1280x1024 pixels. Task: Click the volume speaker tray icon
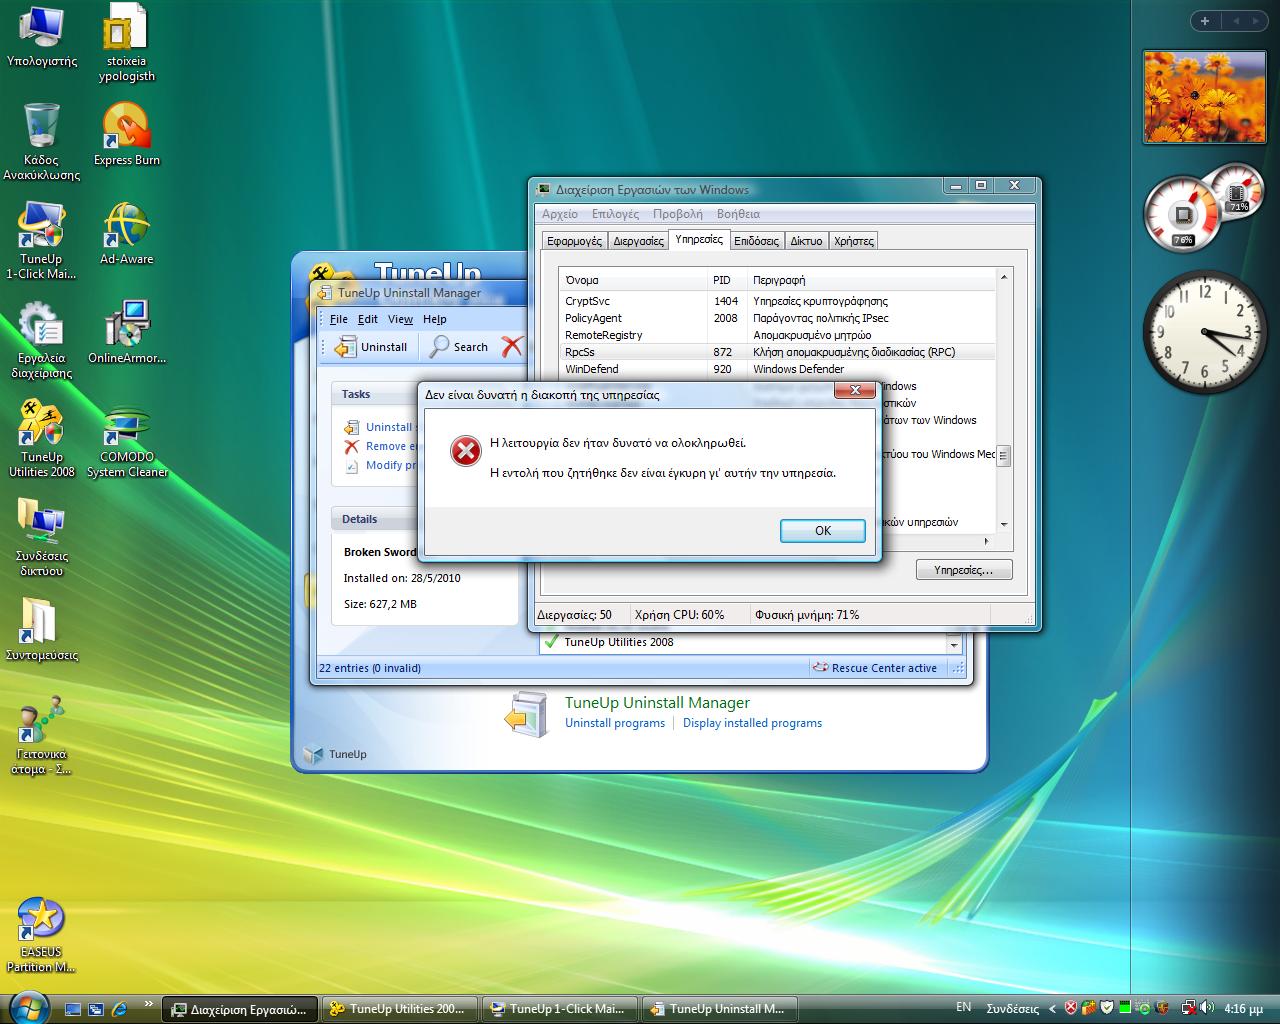(x=1208, y=1008)
